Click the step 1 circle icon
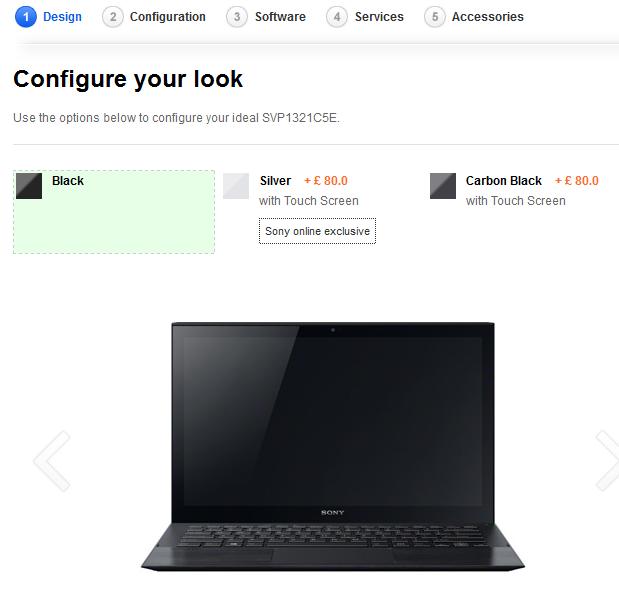The height and width of the screenshot is (599, 619). click(x=26, y=17)
